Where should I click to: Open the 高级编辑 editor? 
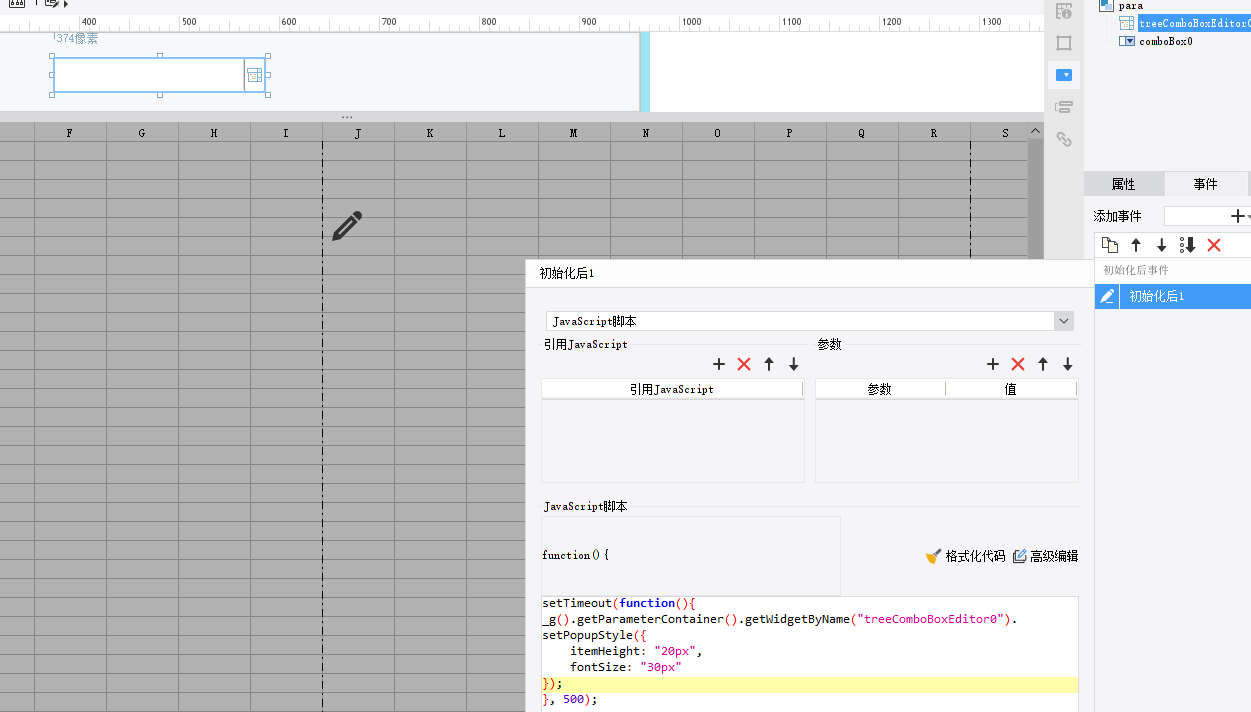click(x=1045, y=556)
